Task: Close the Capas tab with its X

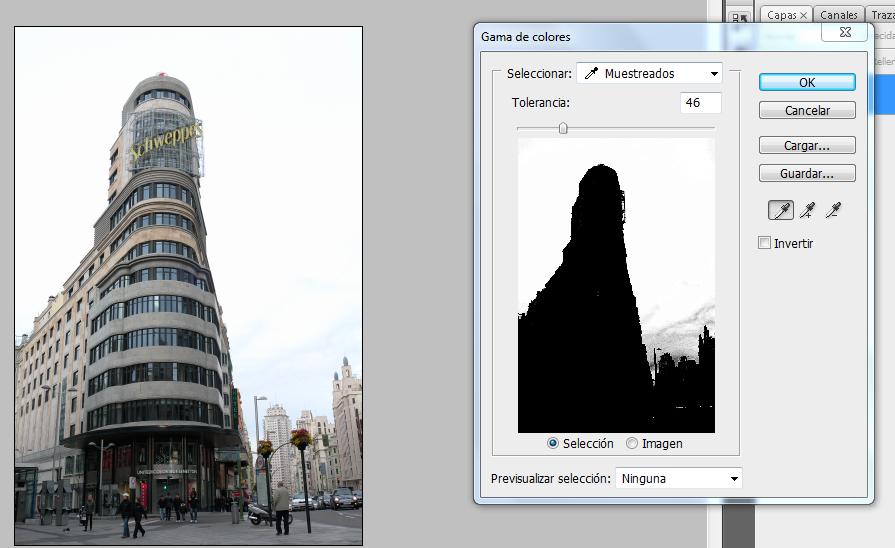Action: (803, 16)
